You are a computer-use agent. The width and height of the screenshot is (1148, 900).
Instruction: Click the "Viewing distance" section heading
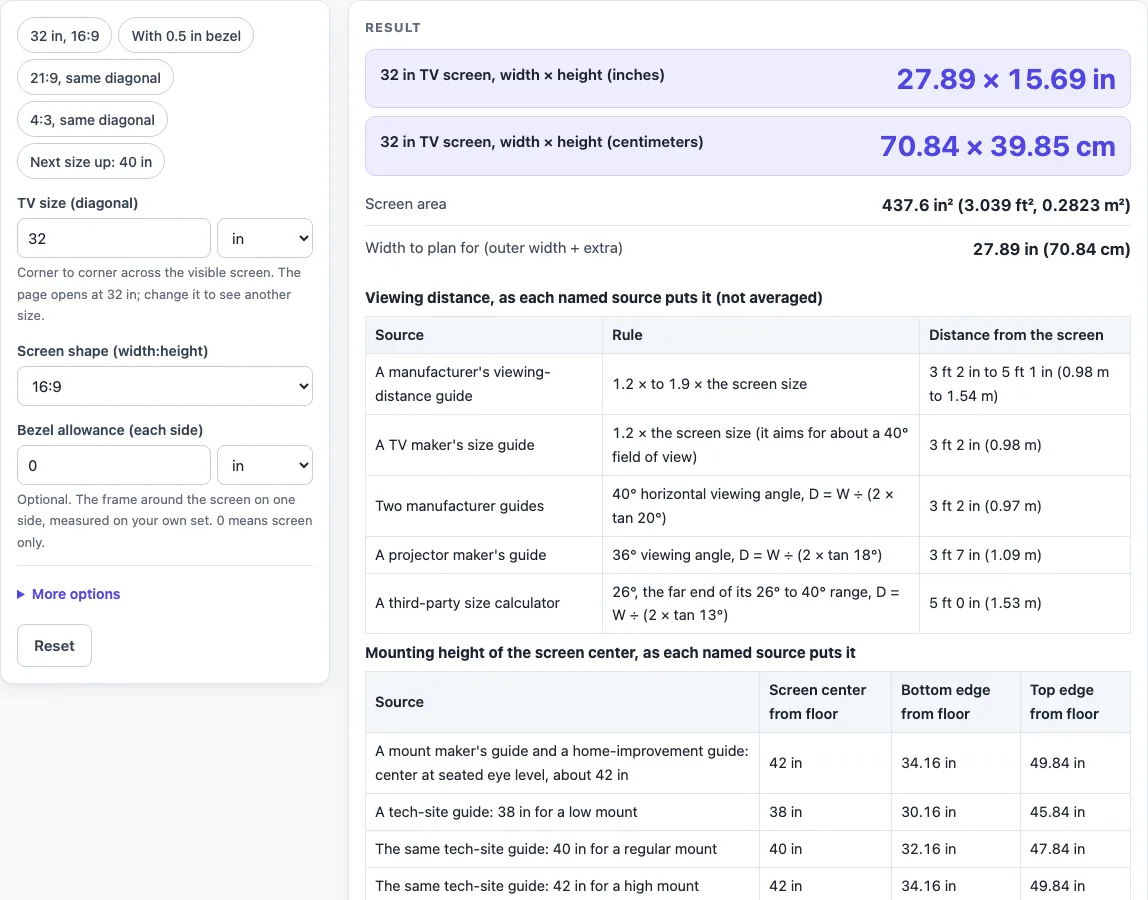594,297
